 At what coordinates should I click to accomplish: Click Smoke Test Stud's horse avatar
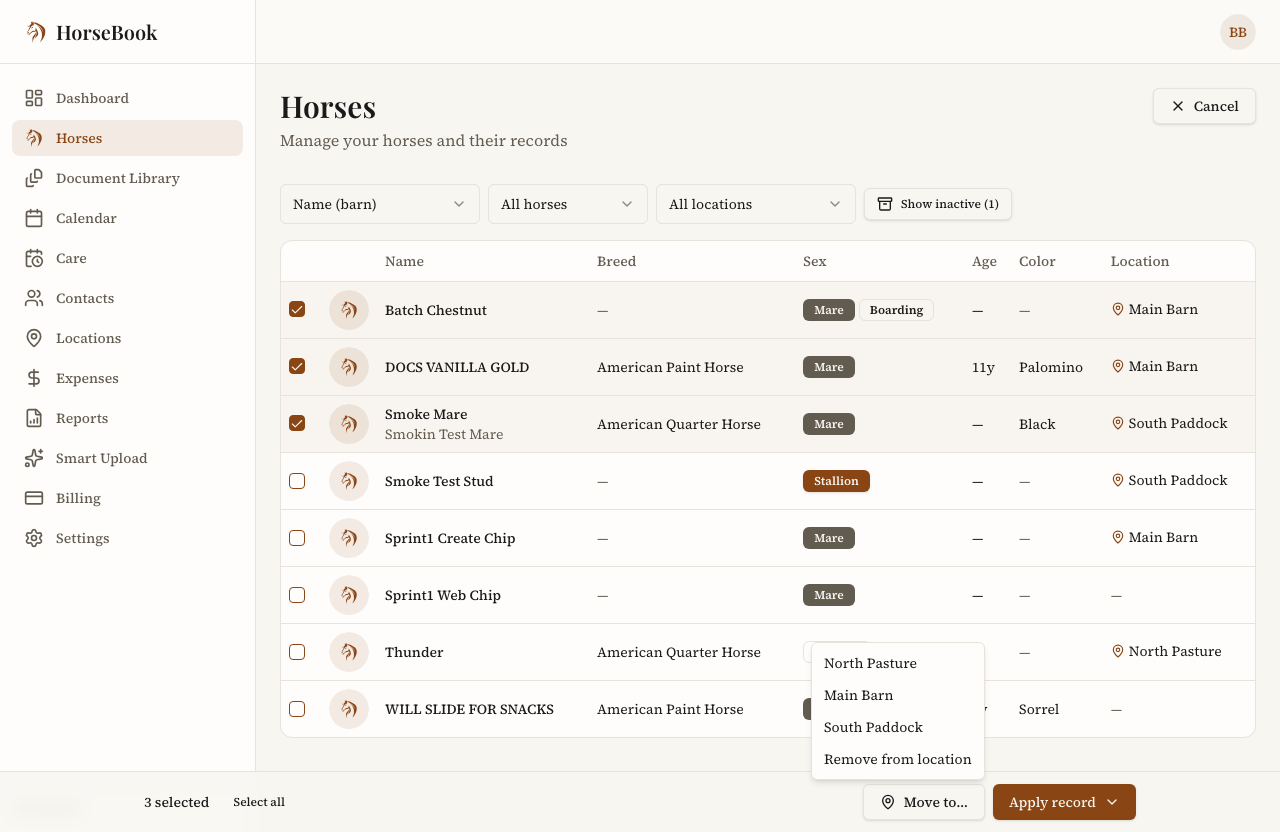coord(349,481)
